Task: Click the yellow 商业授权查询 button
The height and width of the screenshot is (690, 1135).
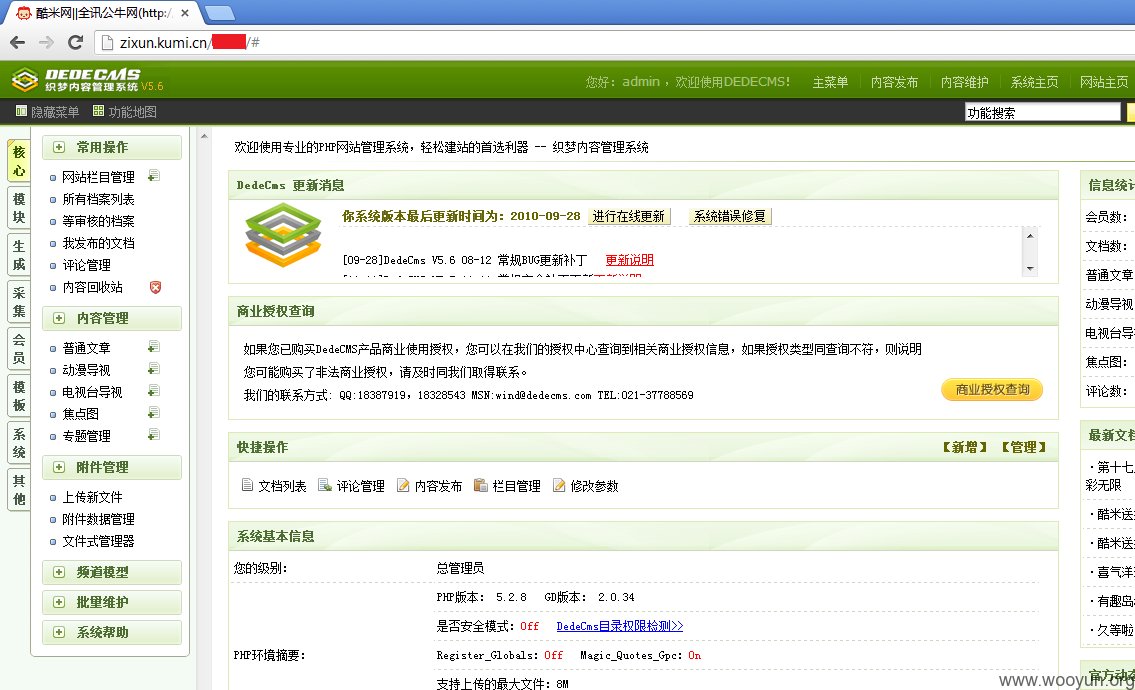Action: click(x=992, y=390)
